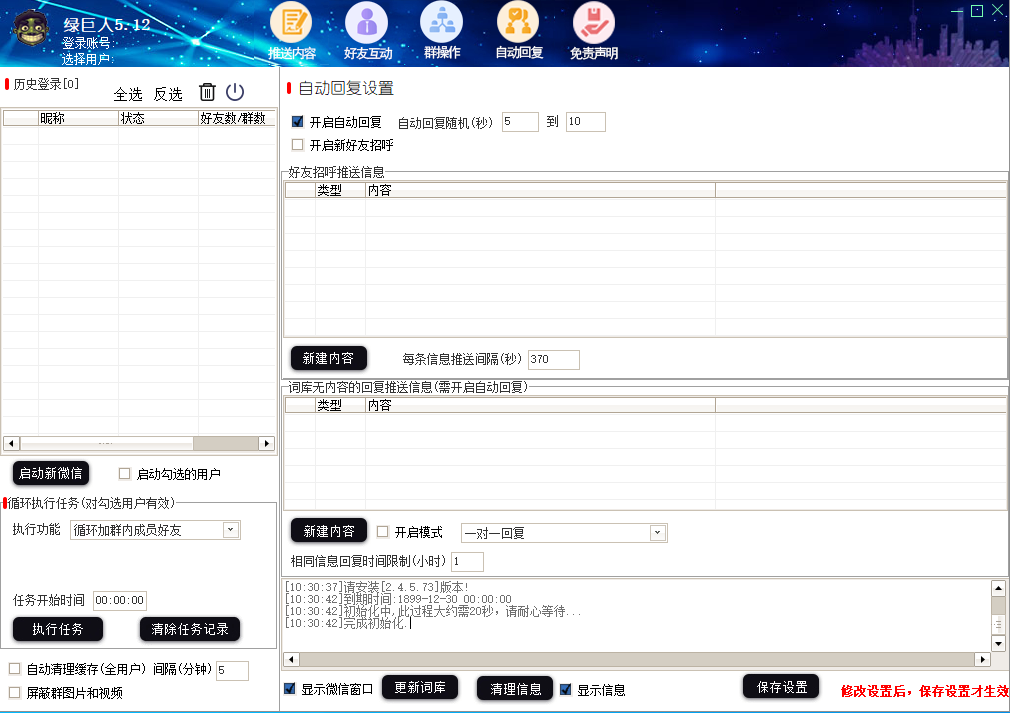Screen dimensions: 1010x713
Task: Enable 开启新好友招呼
Action: click(x=295, y=144)
